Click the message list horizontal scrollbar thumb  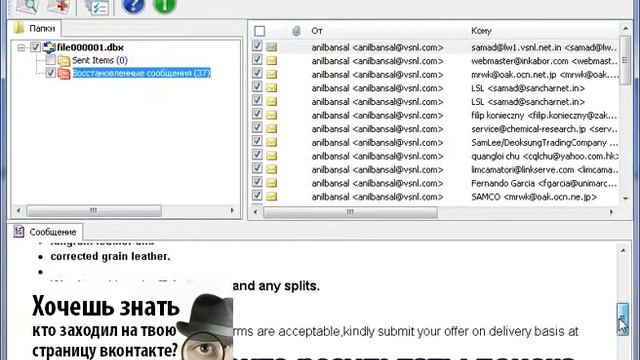coord(351,212)
